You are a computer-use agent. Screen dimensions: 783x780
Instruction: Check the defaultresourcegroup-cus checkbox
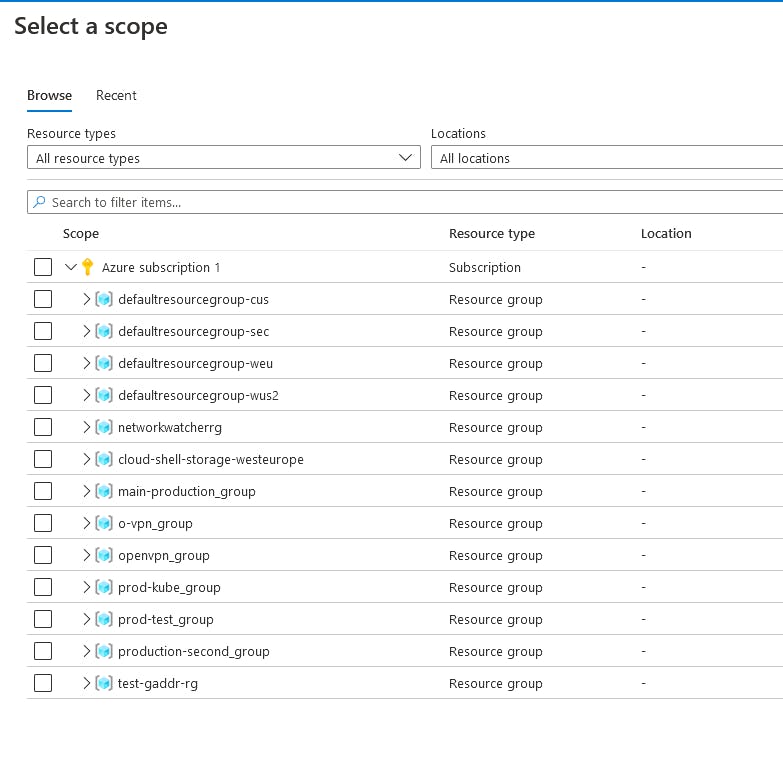click(43, 299)
